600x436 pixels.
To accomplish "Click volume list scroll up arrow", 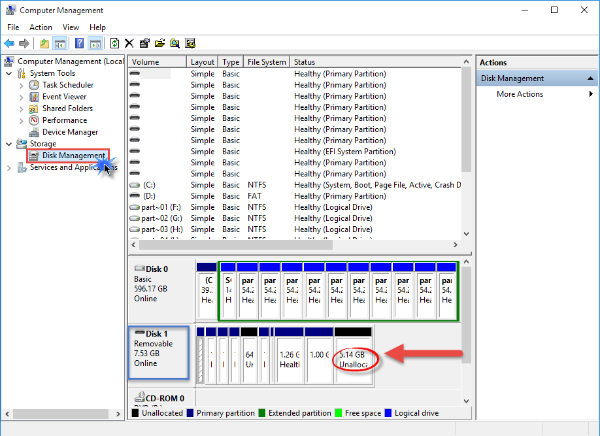I will [x=466, y=62].
